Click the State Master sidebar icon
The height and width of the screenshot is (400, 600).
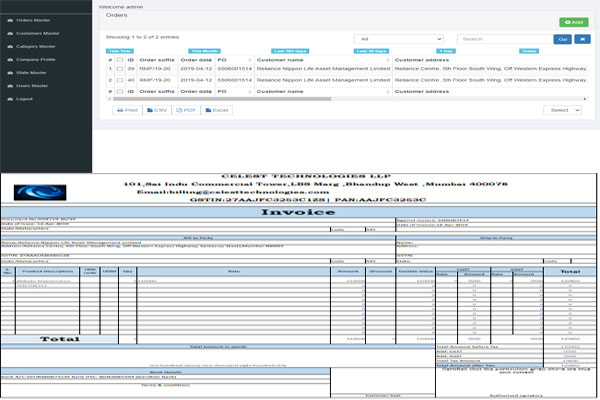tap(10, 72)
